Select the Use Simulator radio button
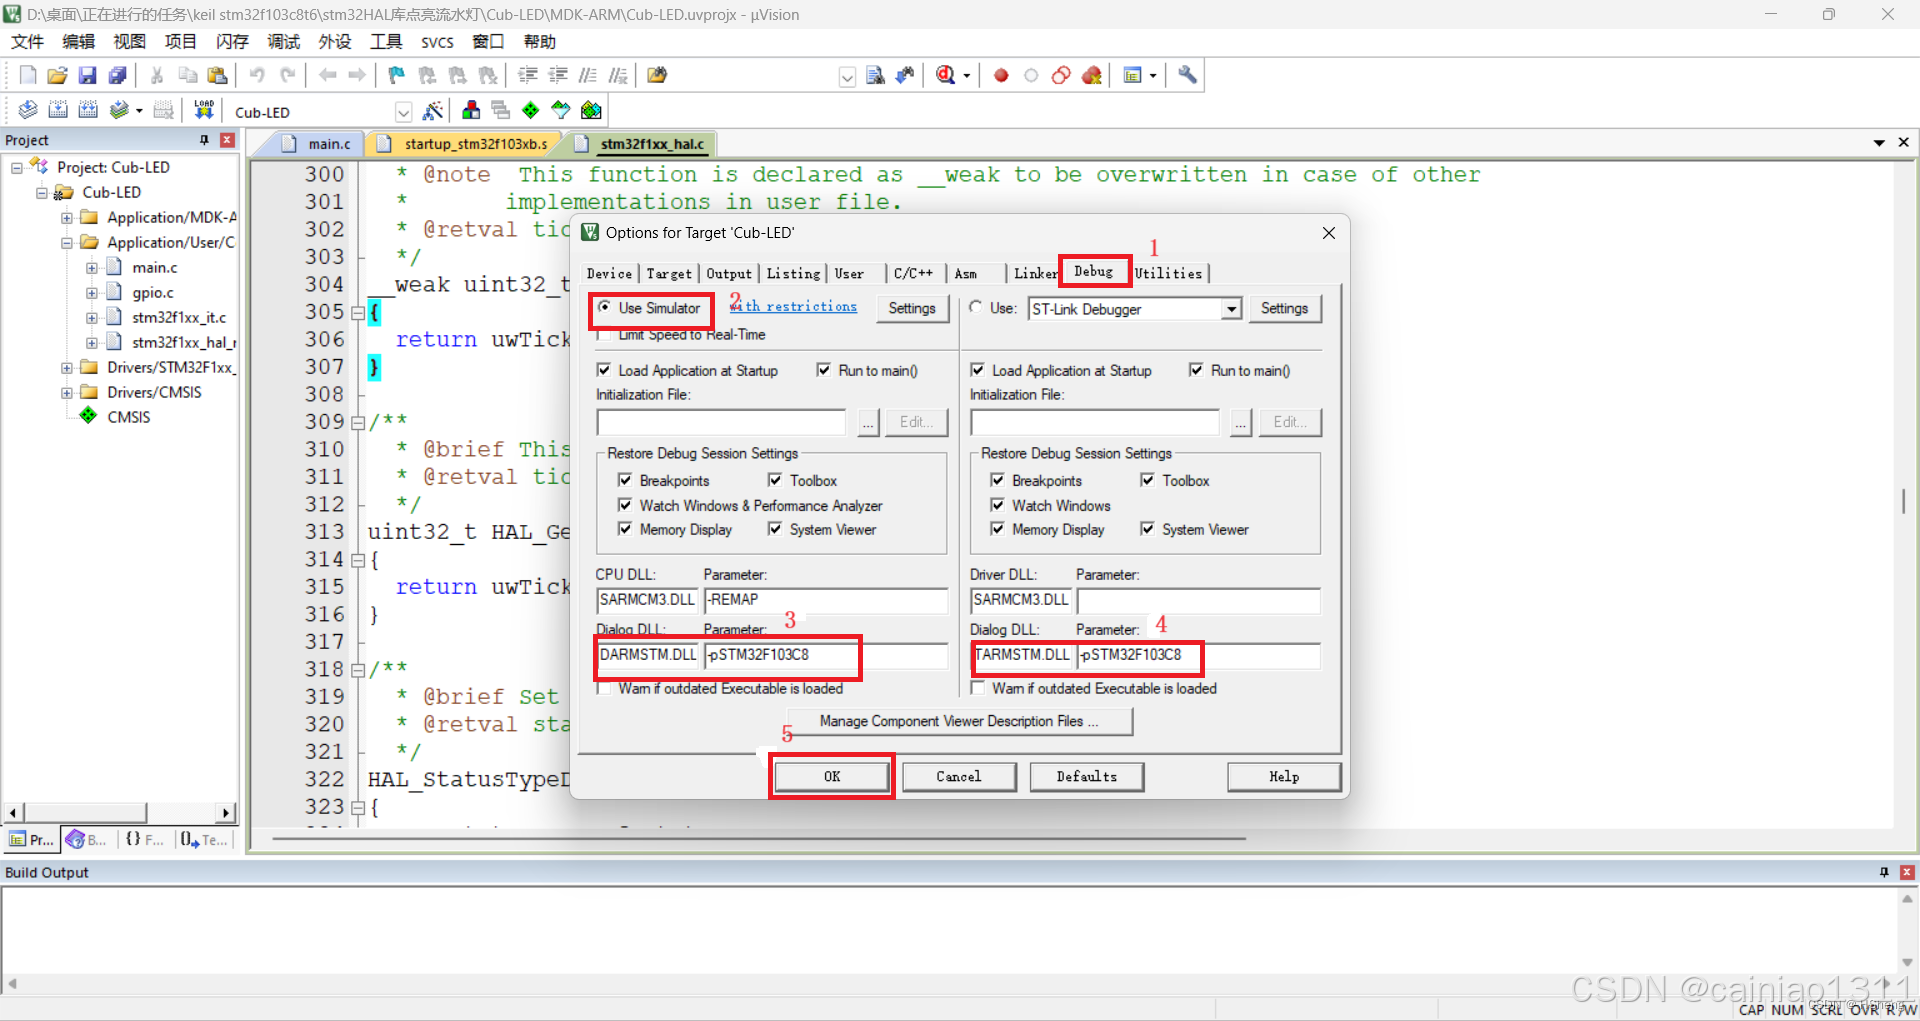The image size is (1920, 1021). [604, 308]
